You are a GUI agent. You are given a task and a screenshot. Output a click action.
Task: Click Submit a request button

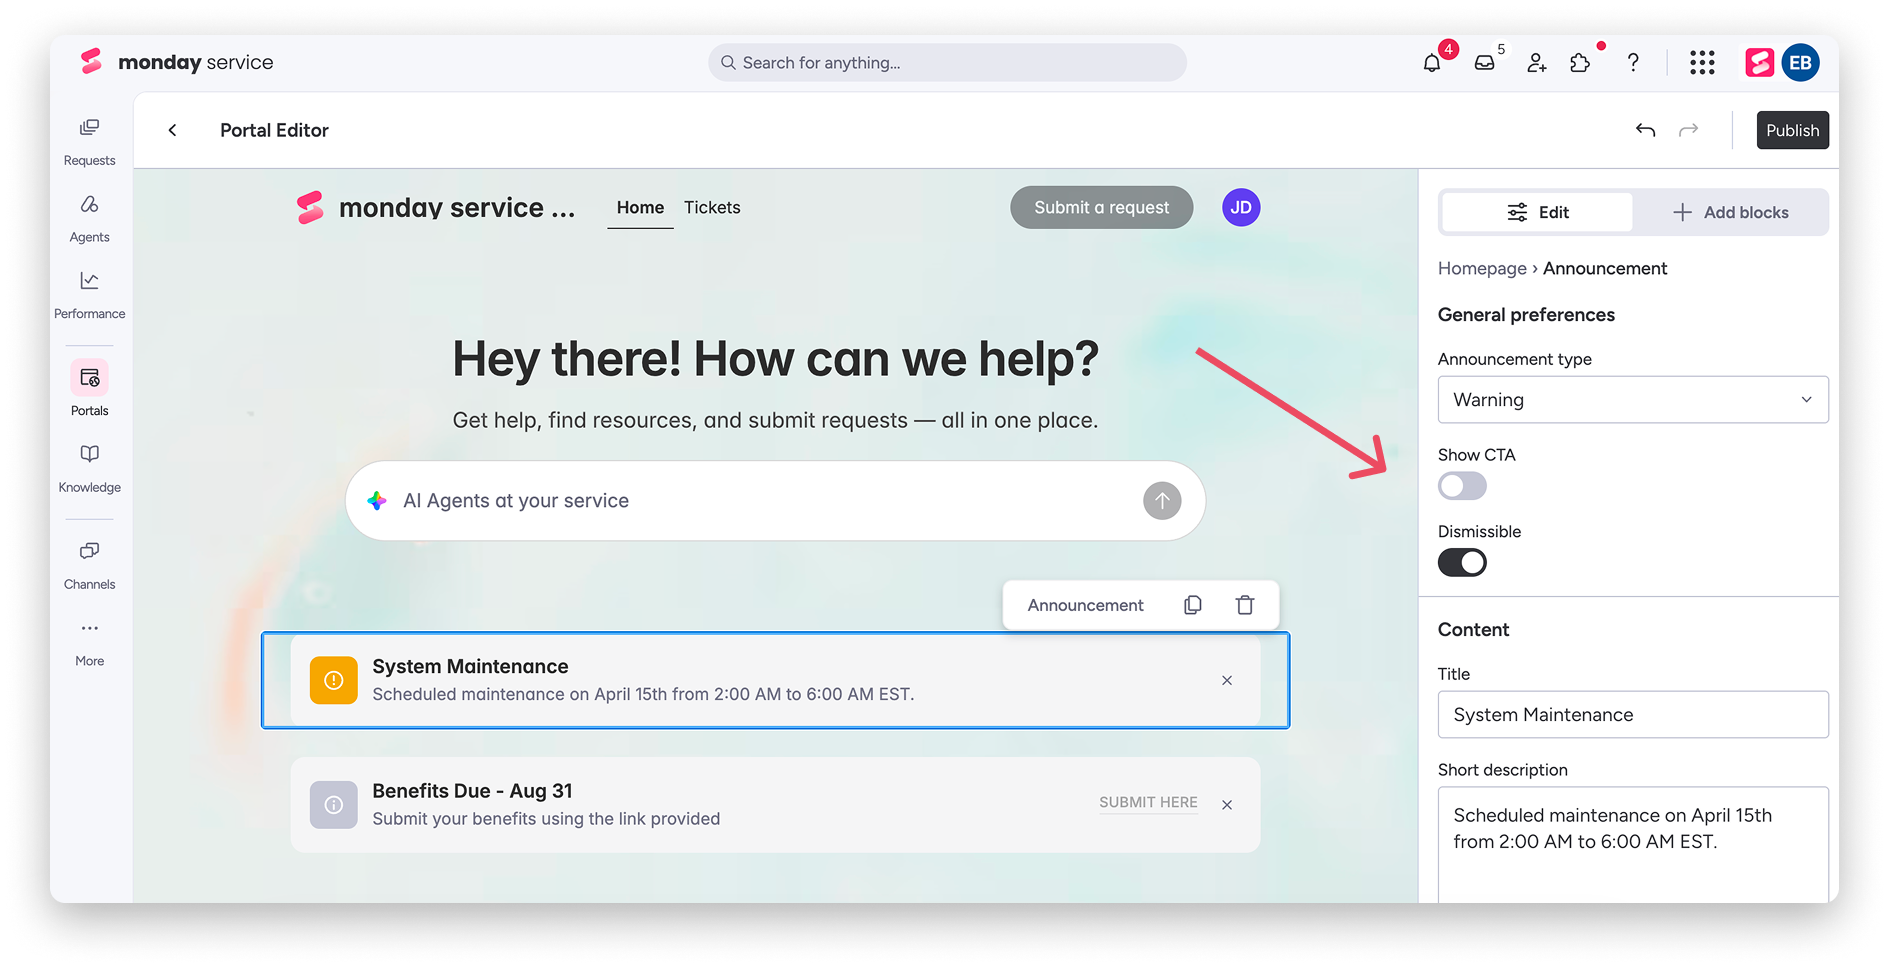1101,207
